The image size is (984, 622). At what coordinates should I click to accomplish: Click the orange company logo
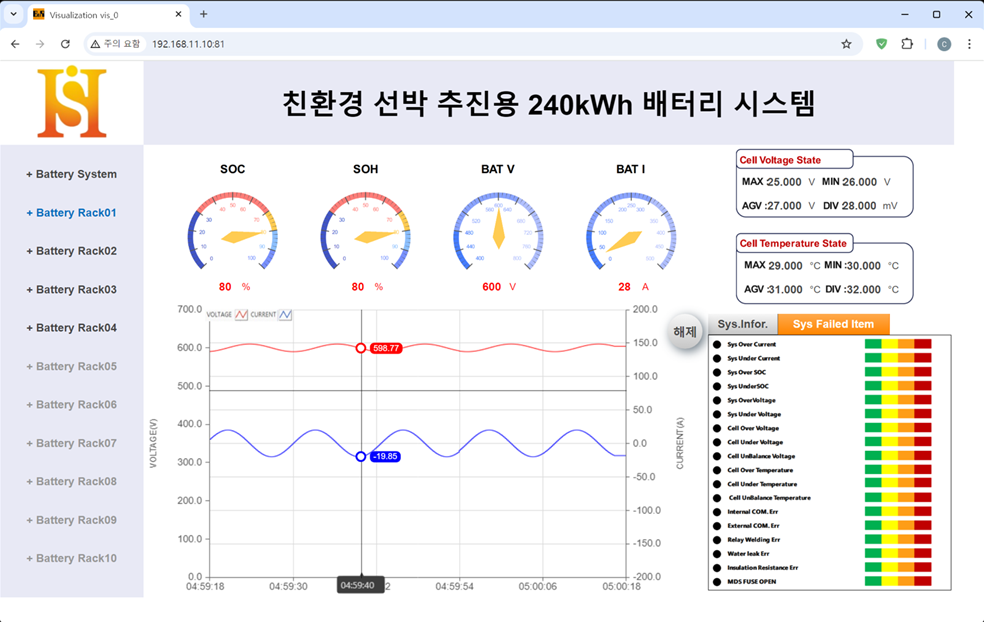click(72, 103)
